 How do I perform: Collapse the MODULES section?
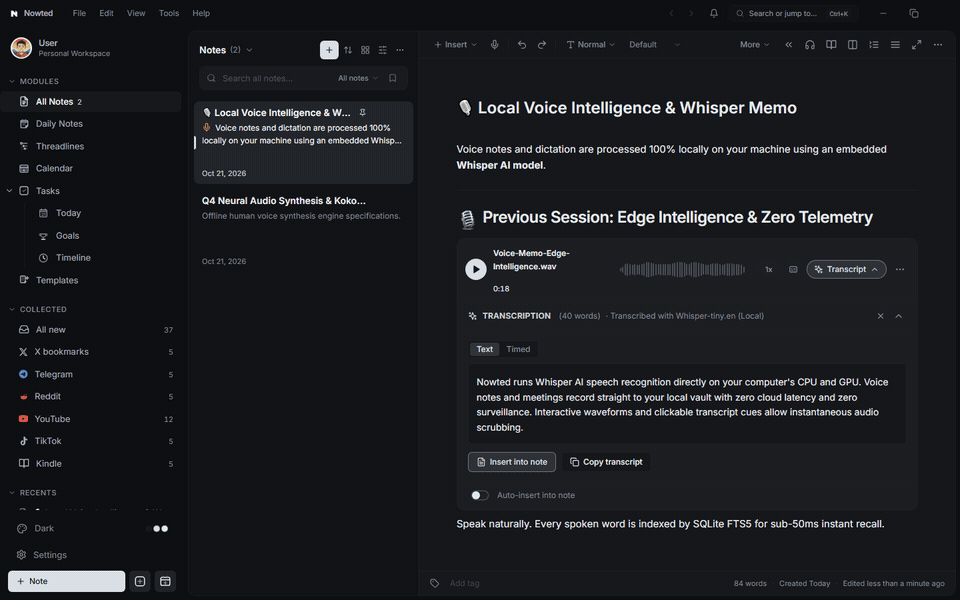12,81
